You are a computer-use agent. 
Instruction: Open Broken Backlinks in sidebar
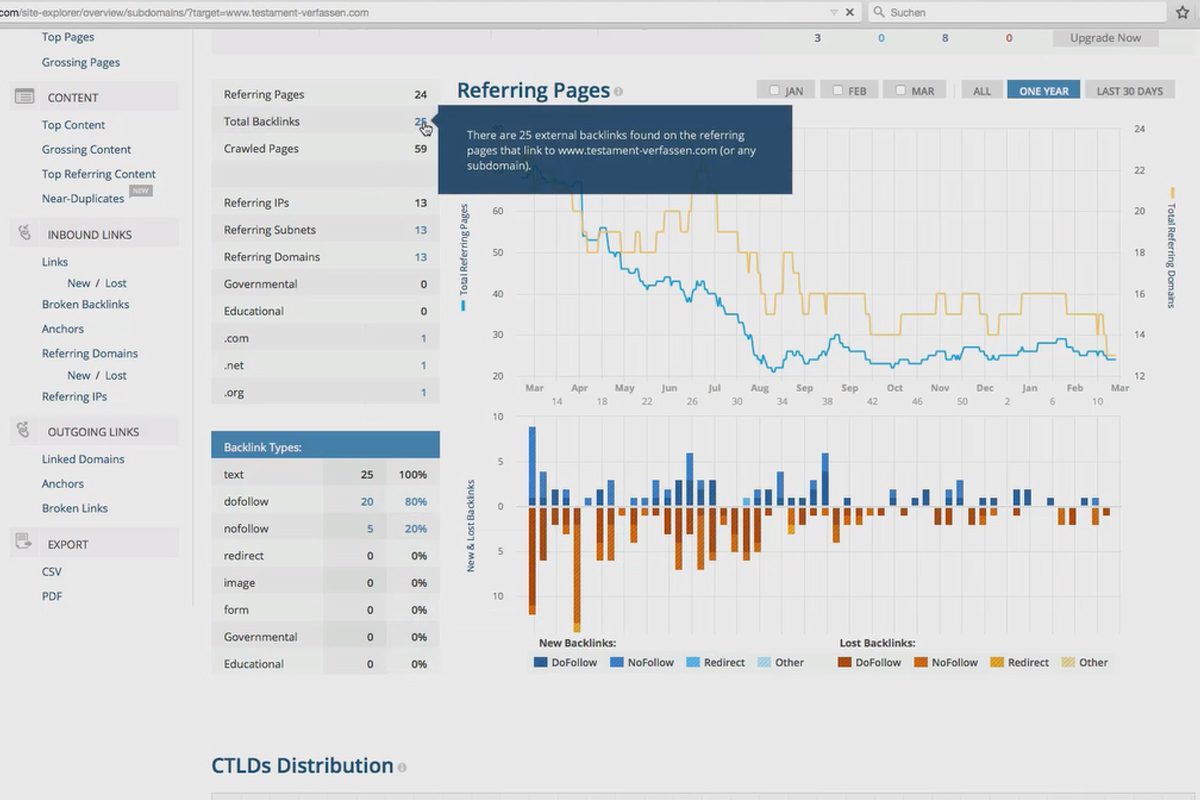click(x=86, y=304)
